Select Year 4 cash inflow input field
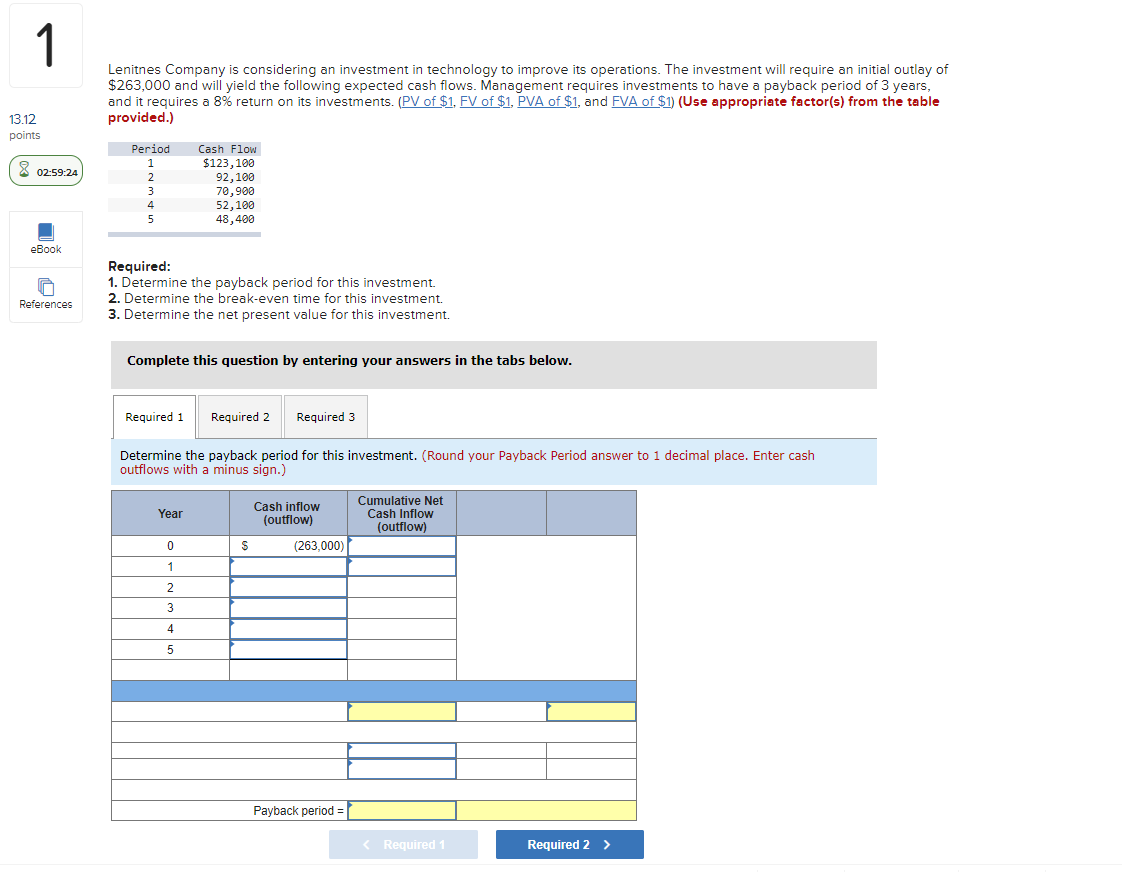 [288, 629]
